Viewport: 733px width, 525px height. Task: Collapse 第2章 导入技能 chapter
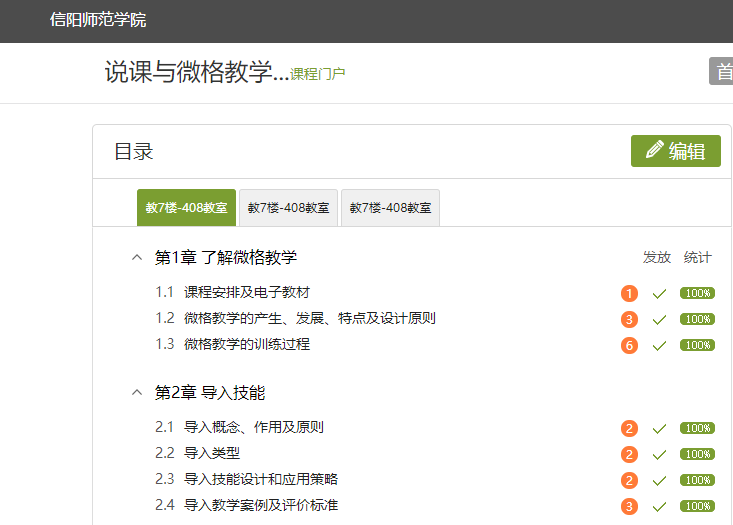point(137,393)
